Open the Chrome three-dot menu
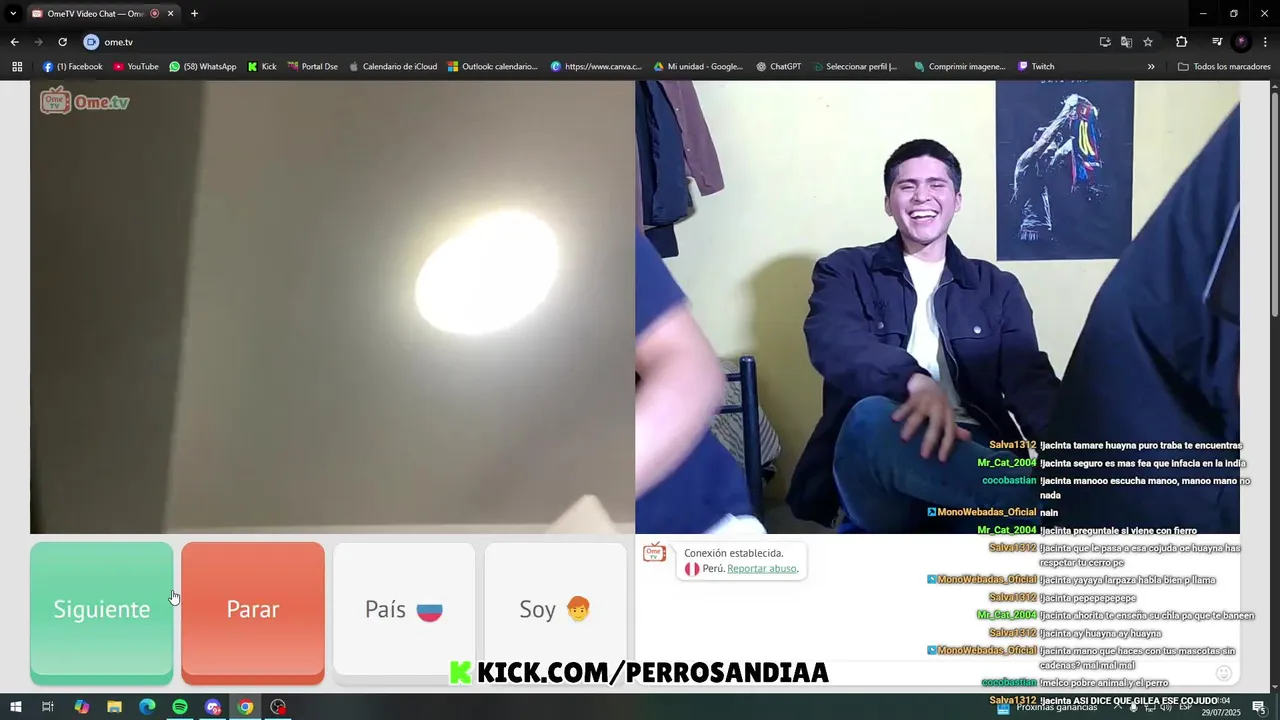 click(1266, 42)
